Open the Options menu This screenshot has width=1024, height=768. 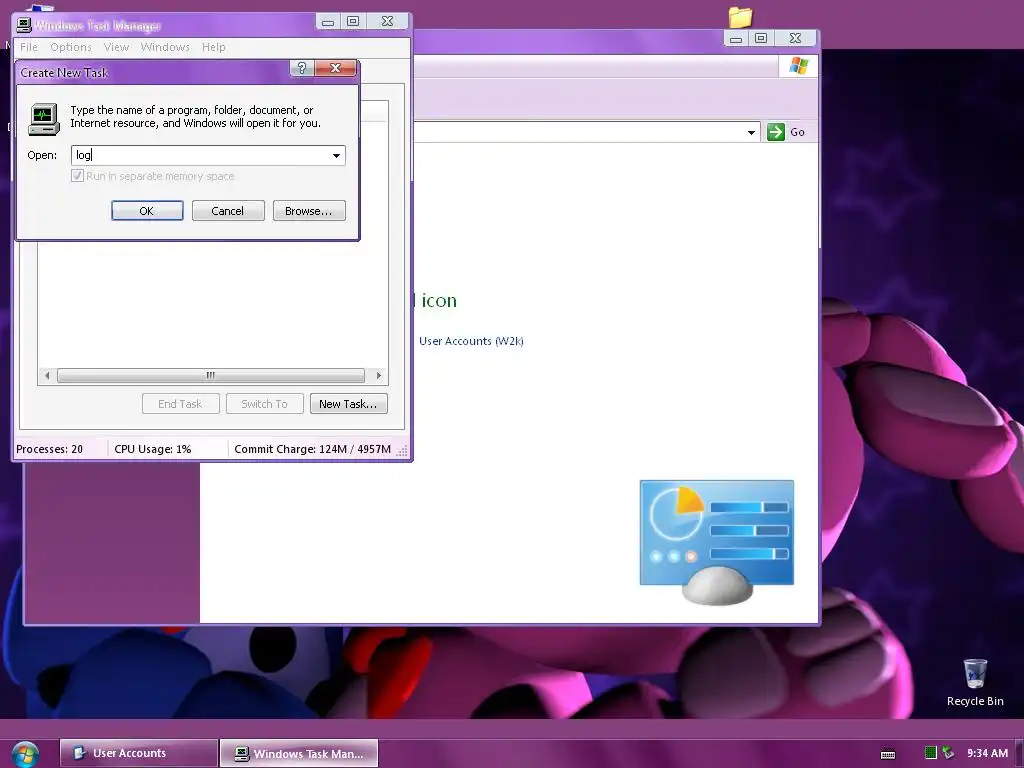(71, 47)
